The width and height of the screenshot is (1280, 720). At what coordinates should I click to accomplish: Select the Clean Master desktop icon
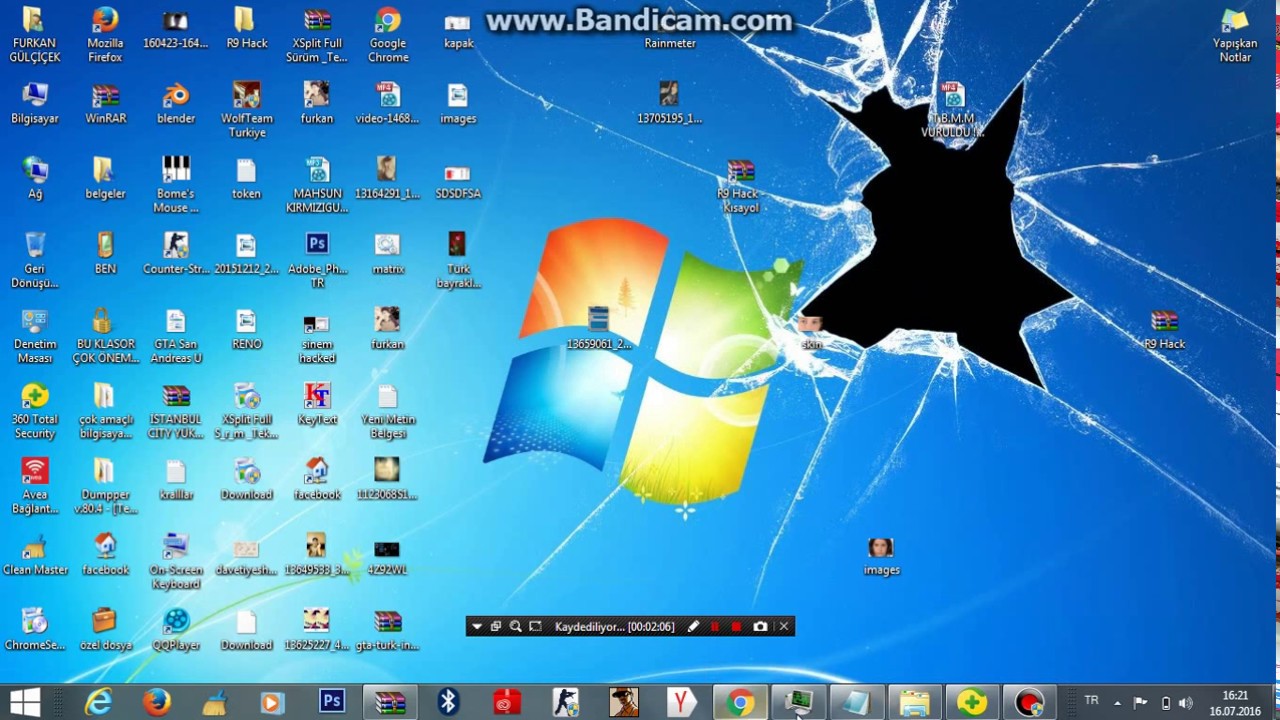(x=35, y=555)
